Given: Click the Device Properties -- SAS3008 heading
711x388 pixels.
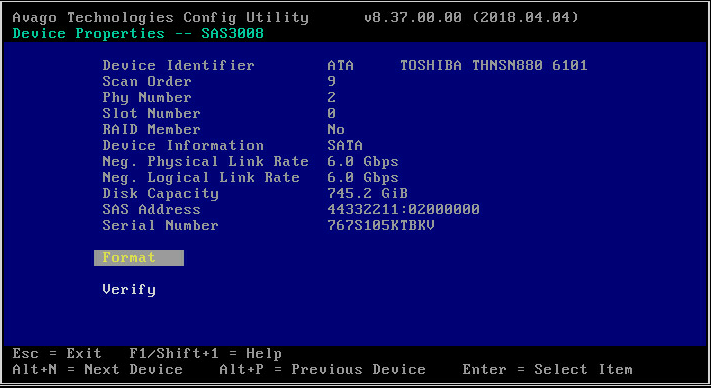Looking at the screenshot, I should coord(138,34).
